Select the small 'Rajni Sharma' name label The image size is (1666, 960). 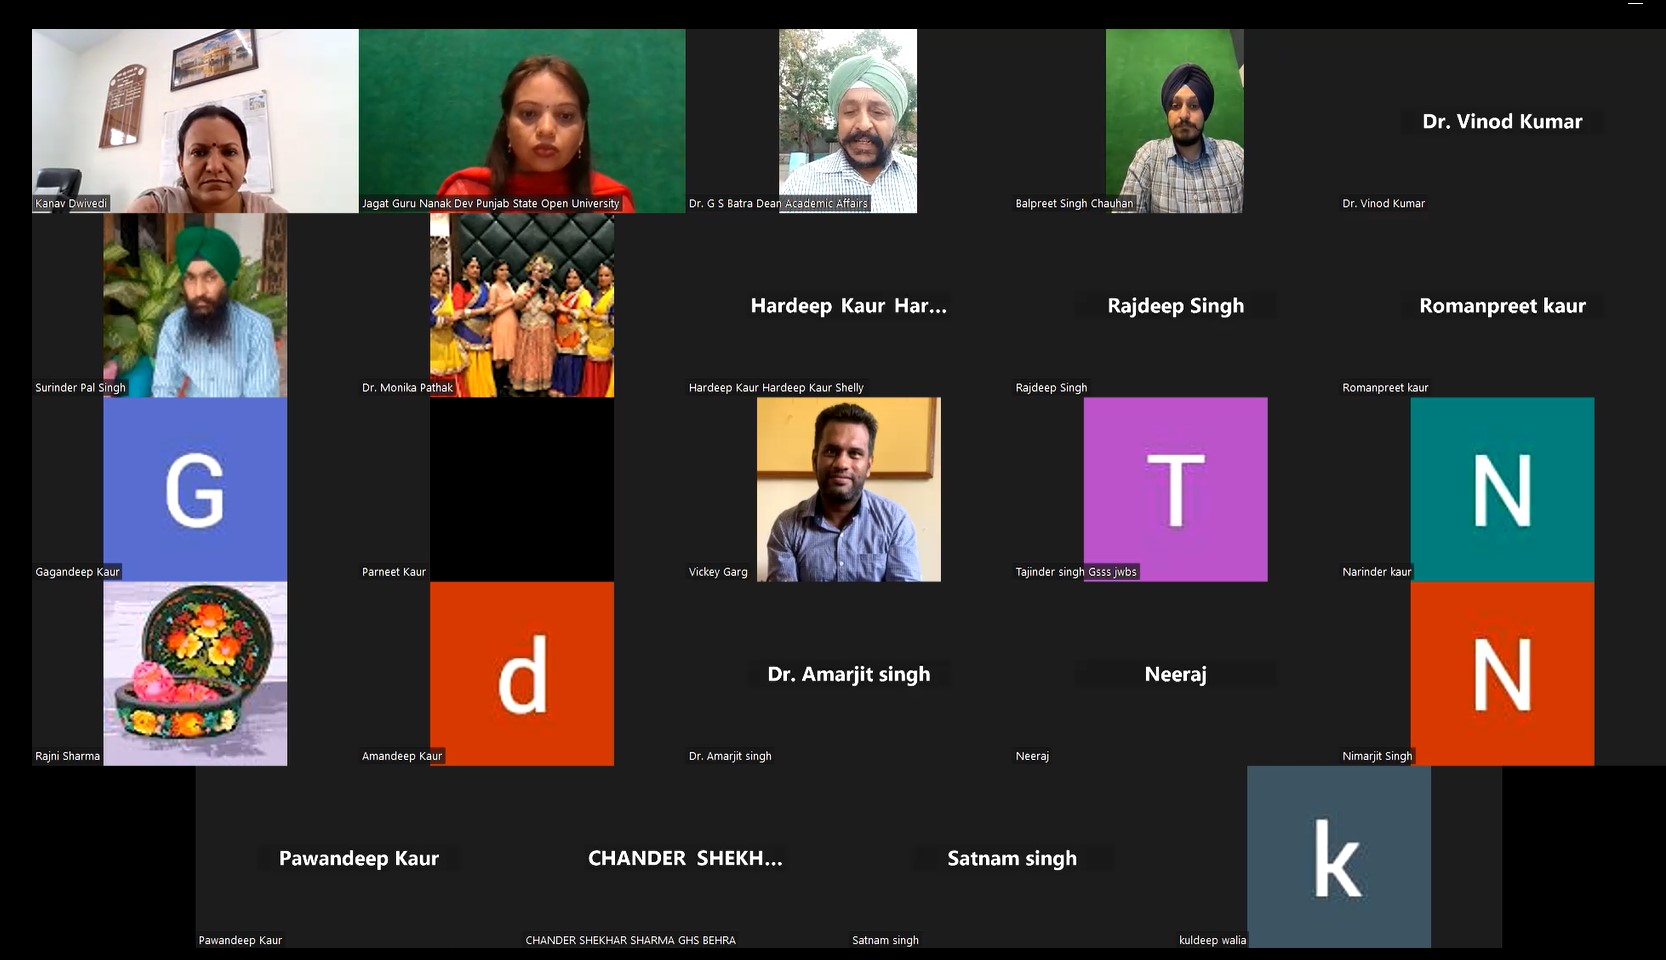click(x=67, y=756)
